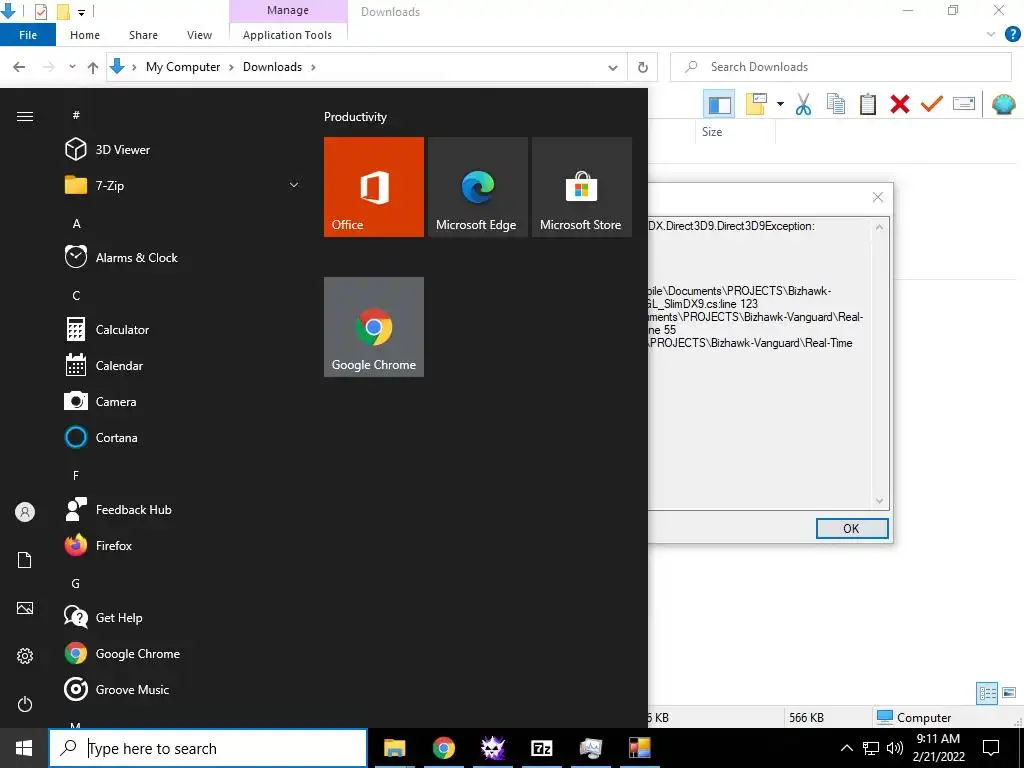1024x768 pixels.
Task: Open Quick Access Toolbar customize dropdown
Action: click(x=81, y=12)
